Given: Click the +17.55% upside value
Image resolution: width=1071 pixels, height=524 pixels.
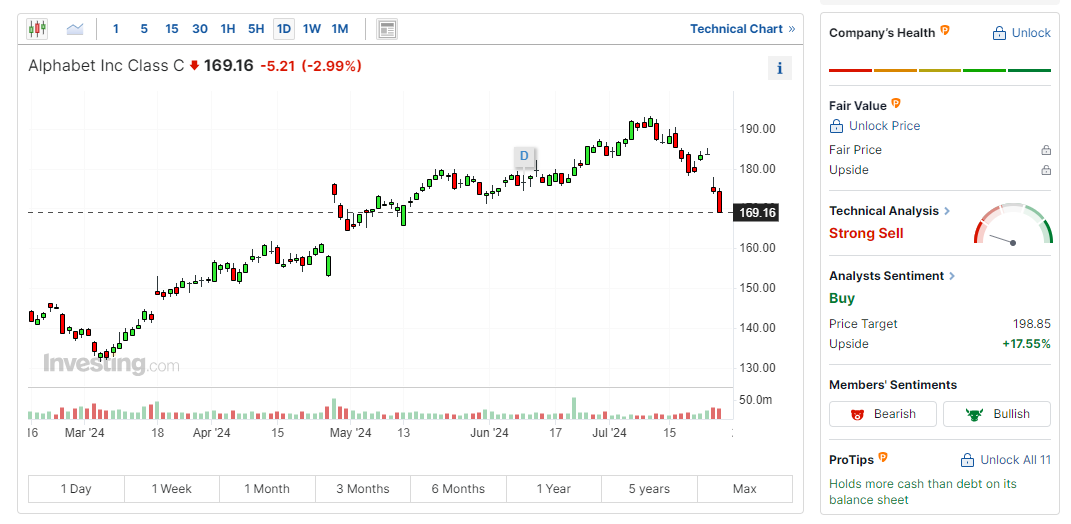Looking at the screenshot, I should click(1026, 344).
